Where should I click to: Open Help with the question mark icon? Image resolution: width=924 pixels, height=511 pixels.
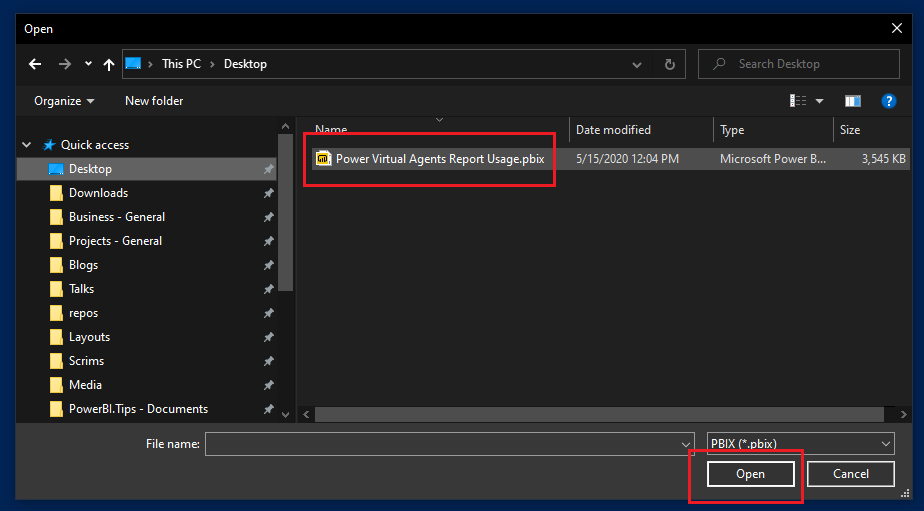[x=889, y=101]
